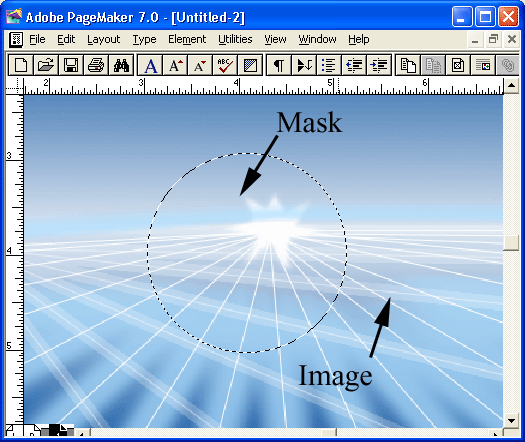The height and width of the screenshot is (442, 525).
Task: Click the Print toolbar icon
Action: click(x=96, y=65)
